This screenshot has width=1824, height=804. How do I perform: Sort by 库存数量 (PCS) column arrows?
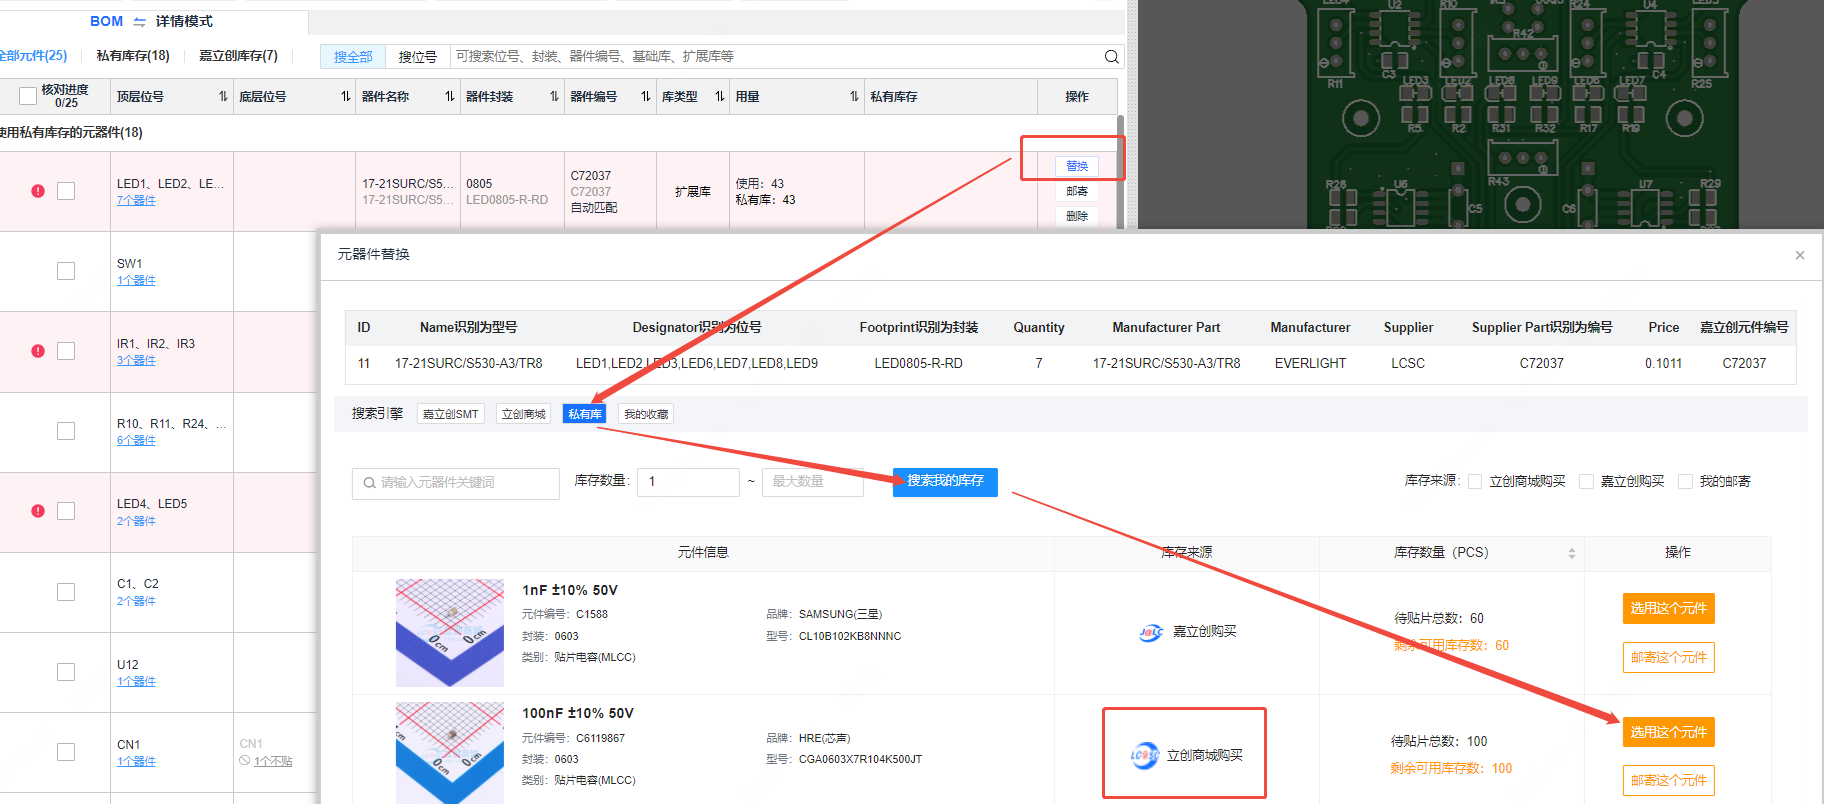pyautogui.click(x=1571, y=553)
